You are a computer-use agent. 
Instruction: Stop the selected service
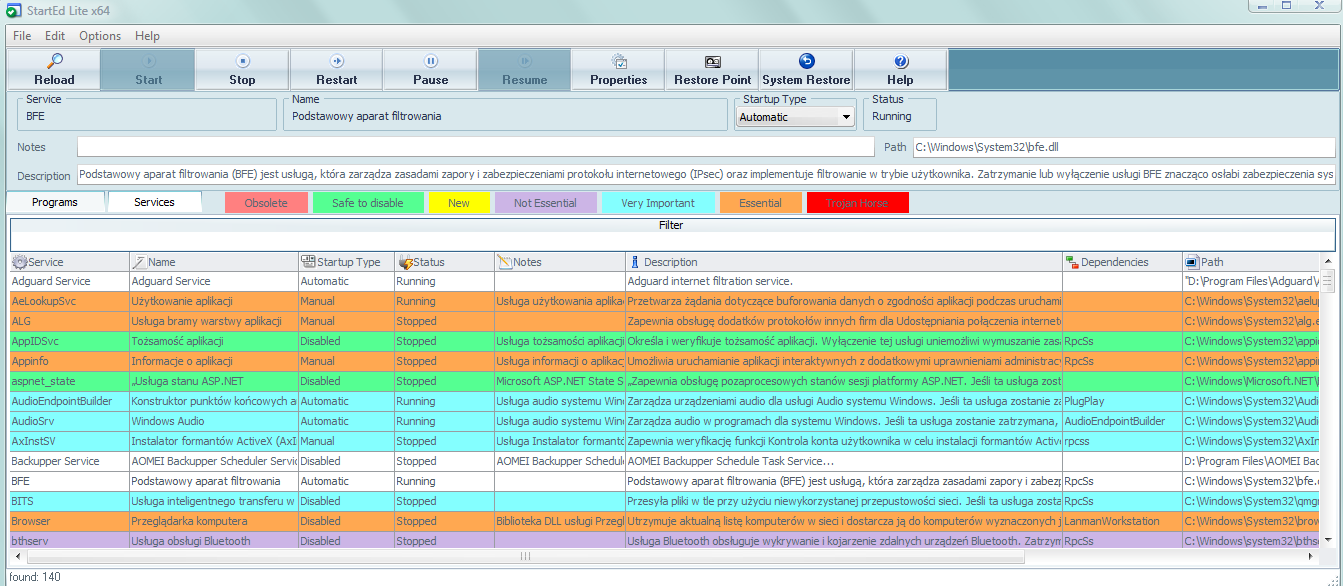(242, 70)
